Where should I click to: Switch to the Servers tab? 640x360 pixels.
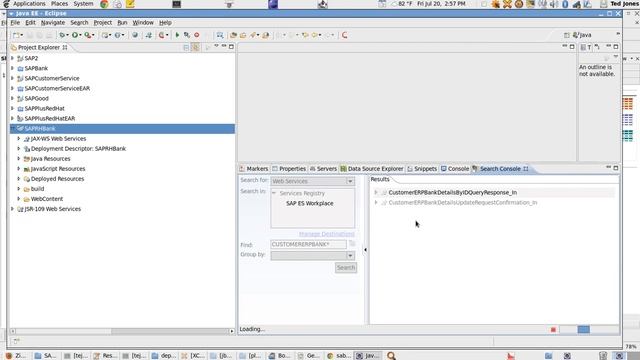[x=323, y=169]
